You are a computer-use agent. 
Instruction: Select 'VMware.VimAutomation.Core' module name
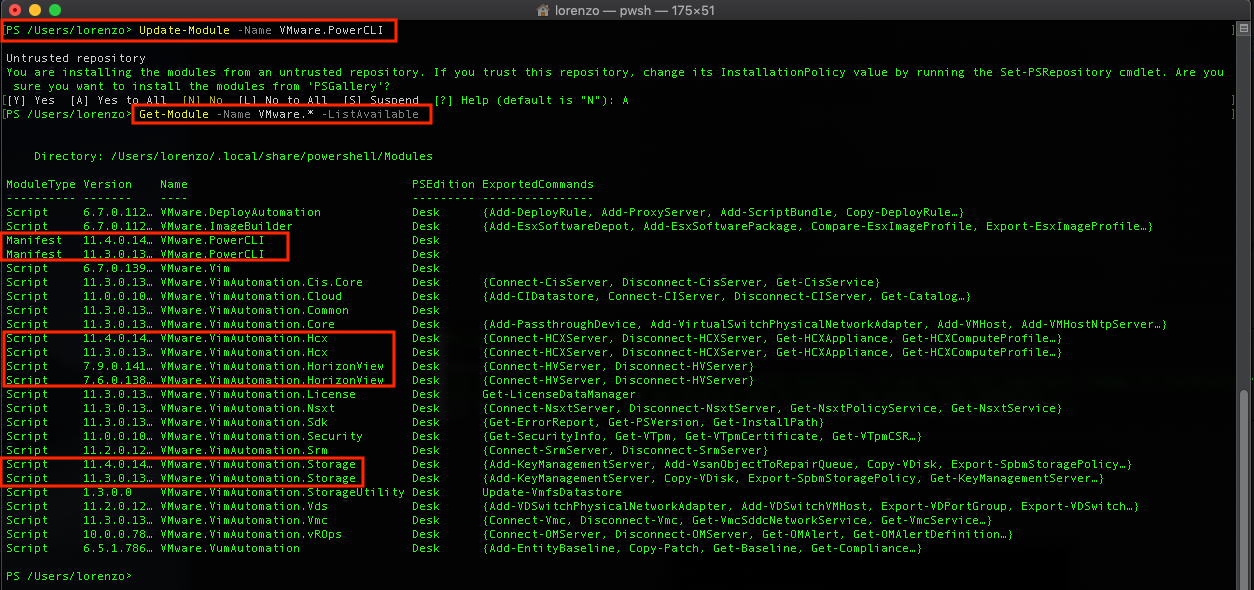[247, 324]
